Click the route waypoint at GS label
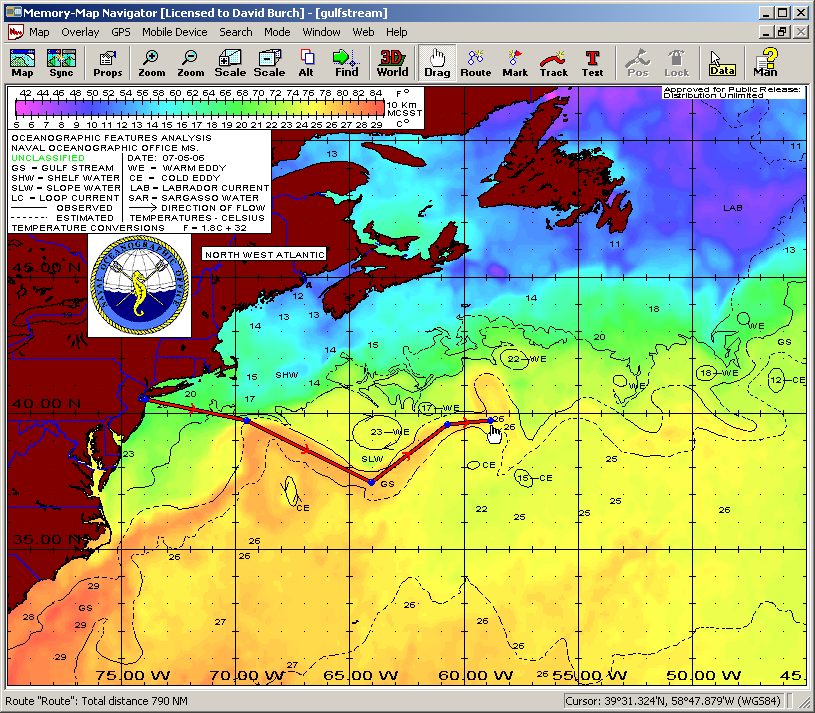The height and width of the screenshot is (713, 815). click(371, 483)
